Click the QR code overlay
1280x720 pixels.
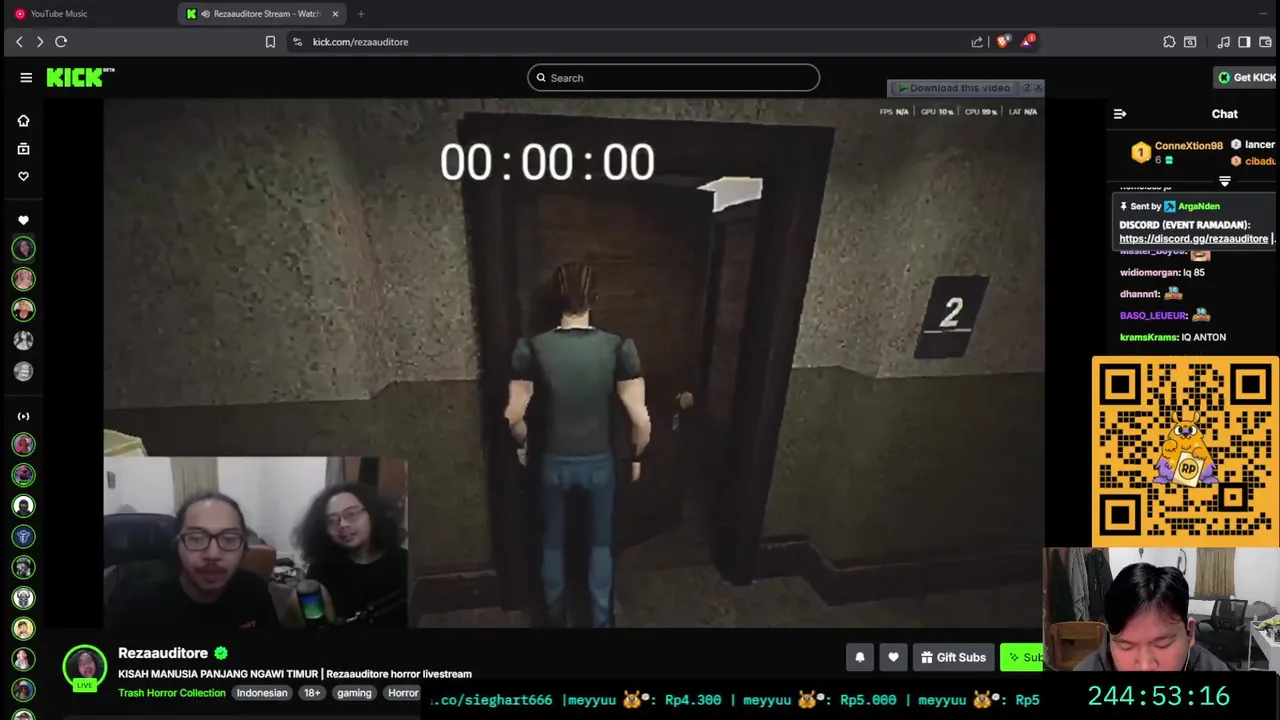click(1185, 452)
